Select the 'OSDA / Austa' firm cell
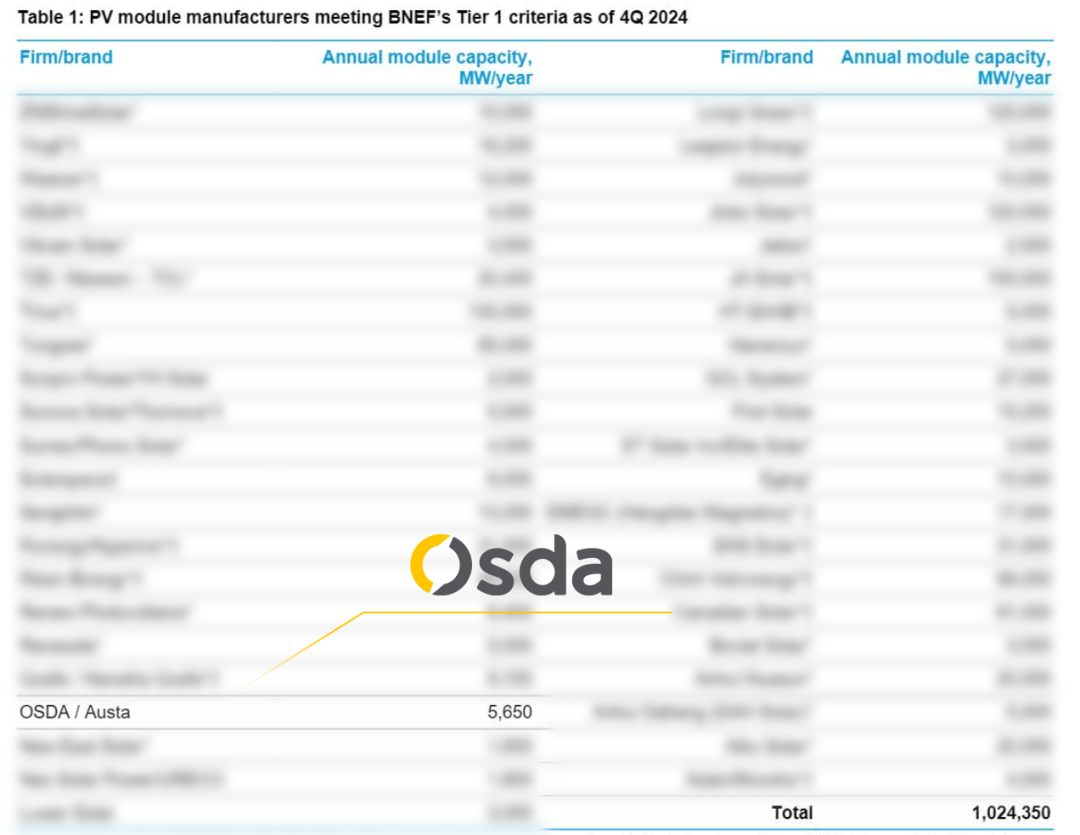The width and height of the screenshot is (1080, 835). [x=75, y=712]
